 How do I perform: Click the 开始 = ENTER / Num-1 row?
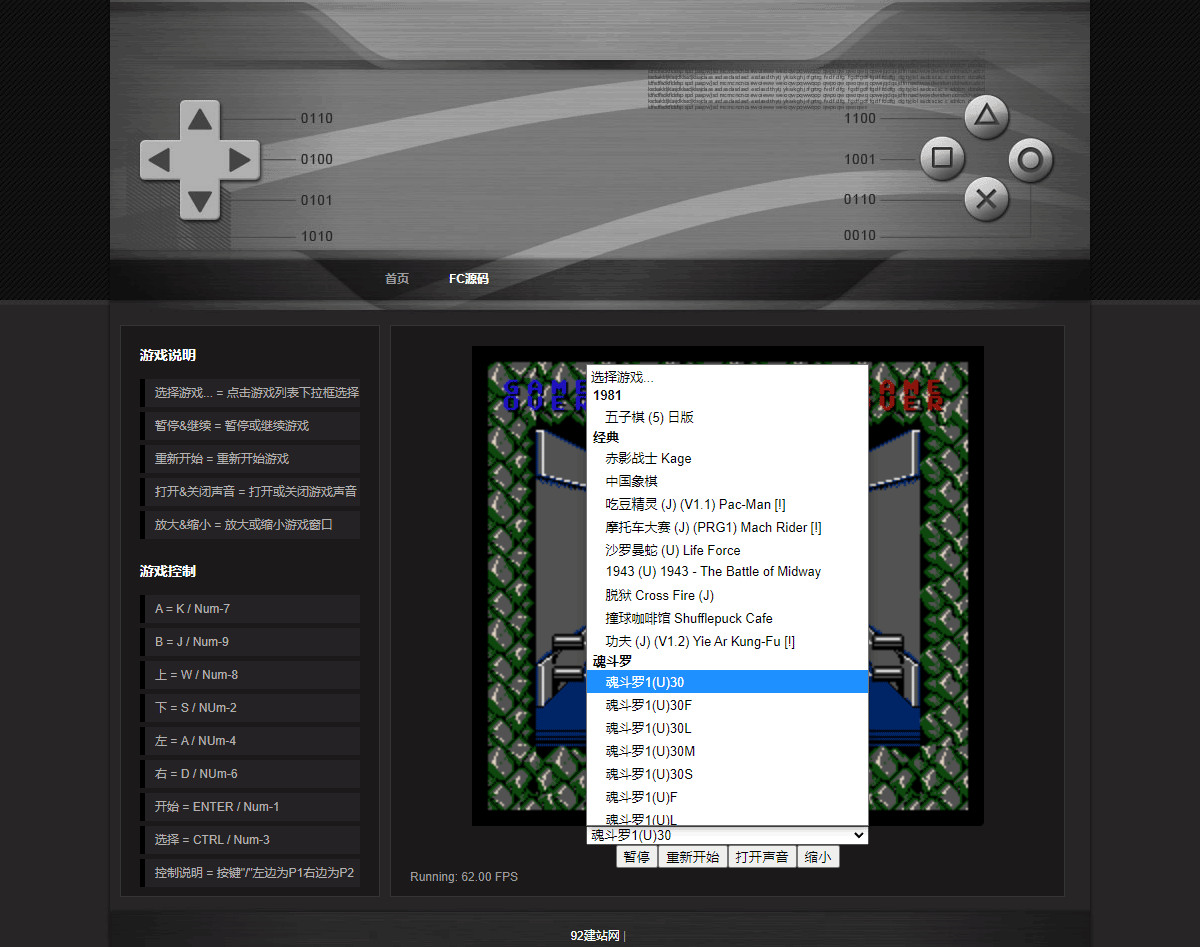250,807
